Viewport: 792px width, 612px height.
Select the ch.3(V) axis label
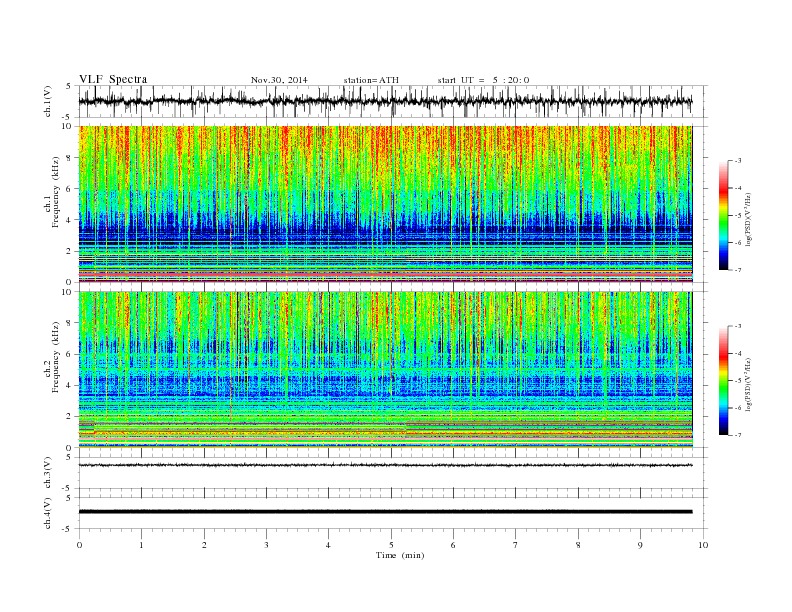[48, 473]
